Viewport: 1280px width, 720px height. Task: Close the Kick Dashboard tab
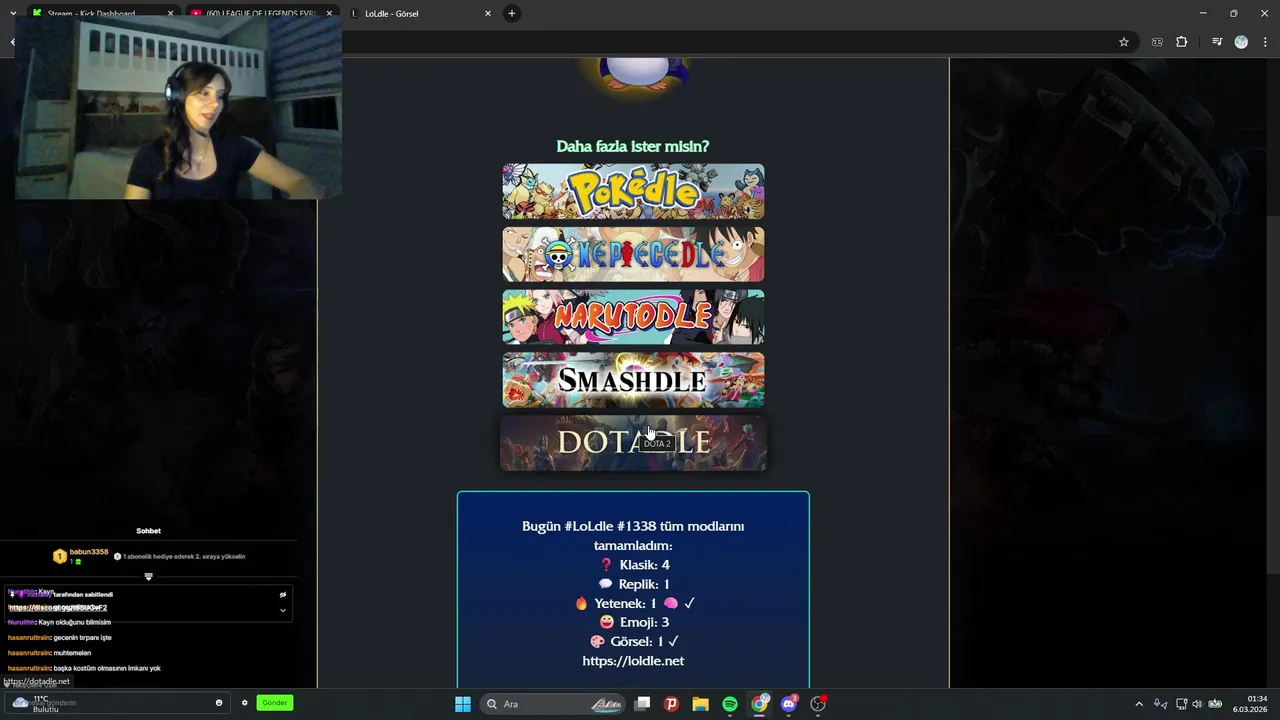pyautogui.click(x=170, y=13)
